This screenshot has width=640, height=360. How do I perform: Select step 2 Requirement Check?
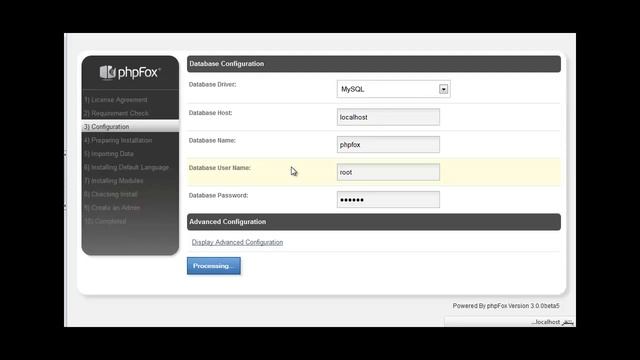(x=116, y=113)
